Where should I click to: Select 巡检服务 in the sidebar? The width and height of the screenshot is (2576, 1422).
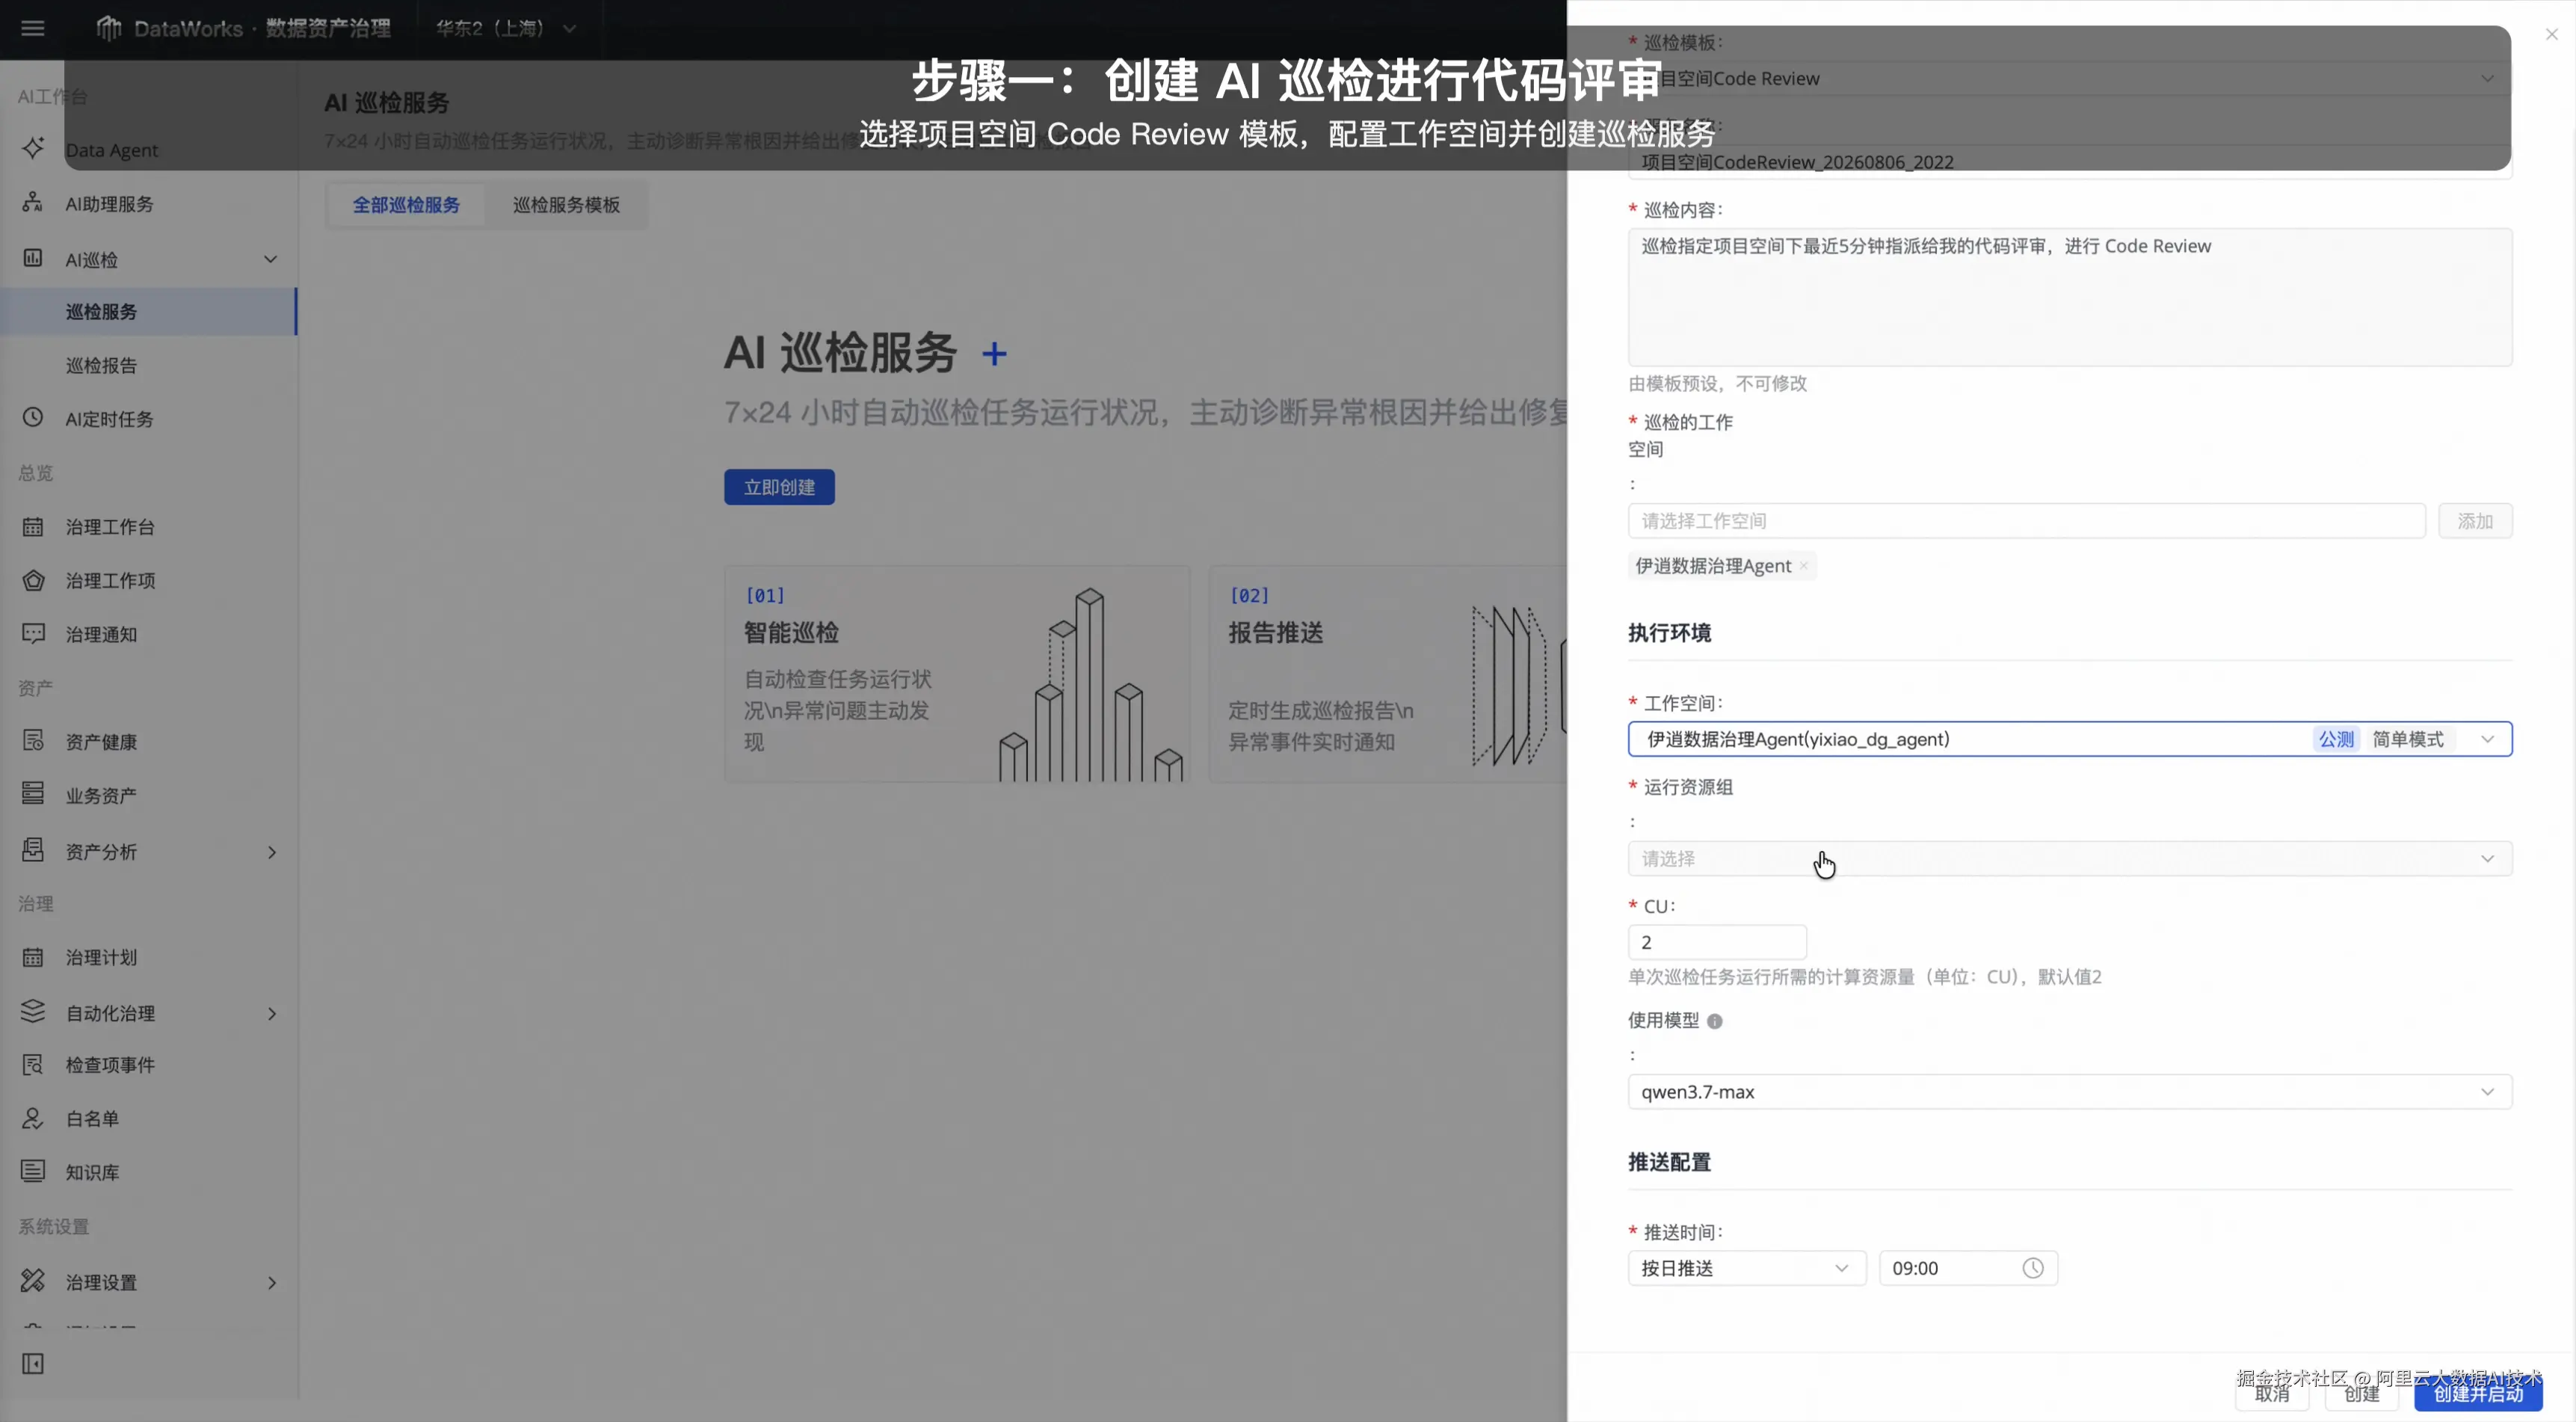click(x=148, y=311)
